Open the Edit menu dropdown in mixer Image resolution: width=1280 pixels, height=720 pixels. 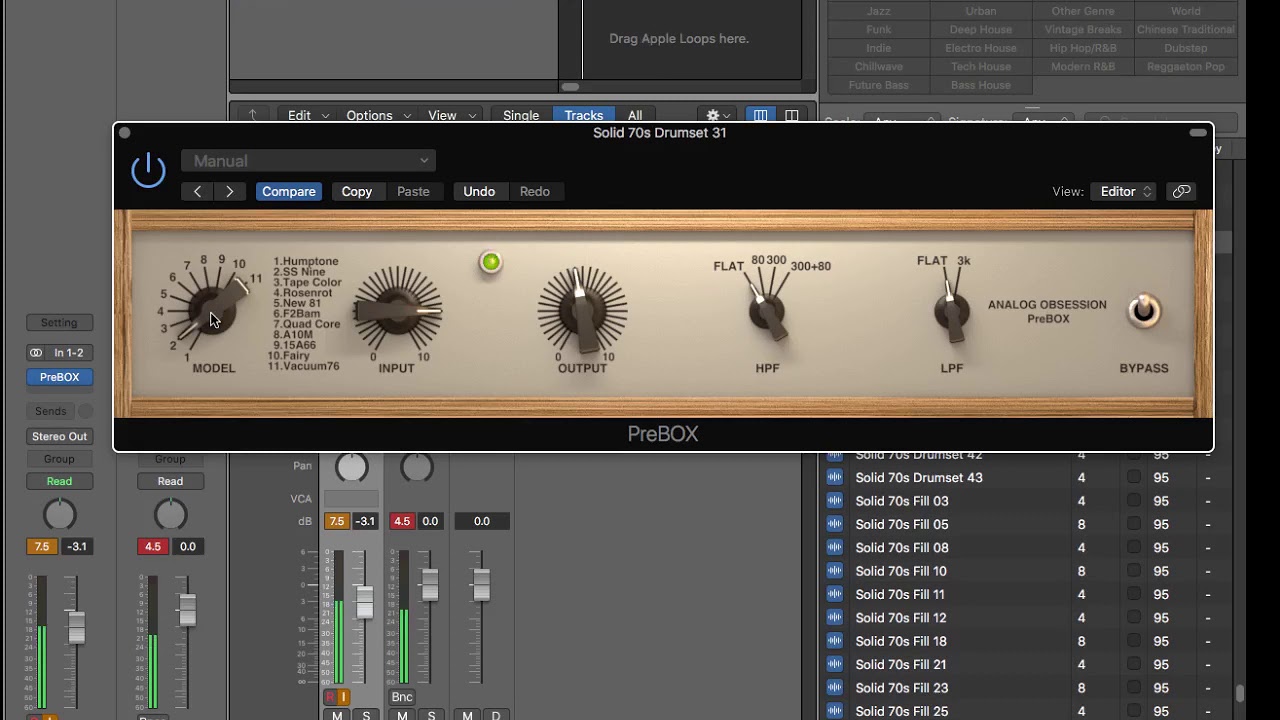(308, 116)
